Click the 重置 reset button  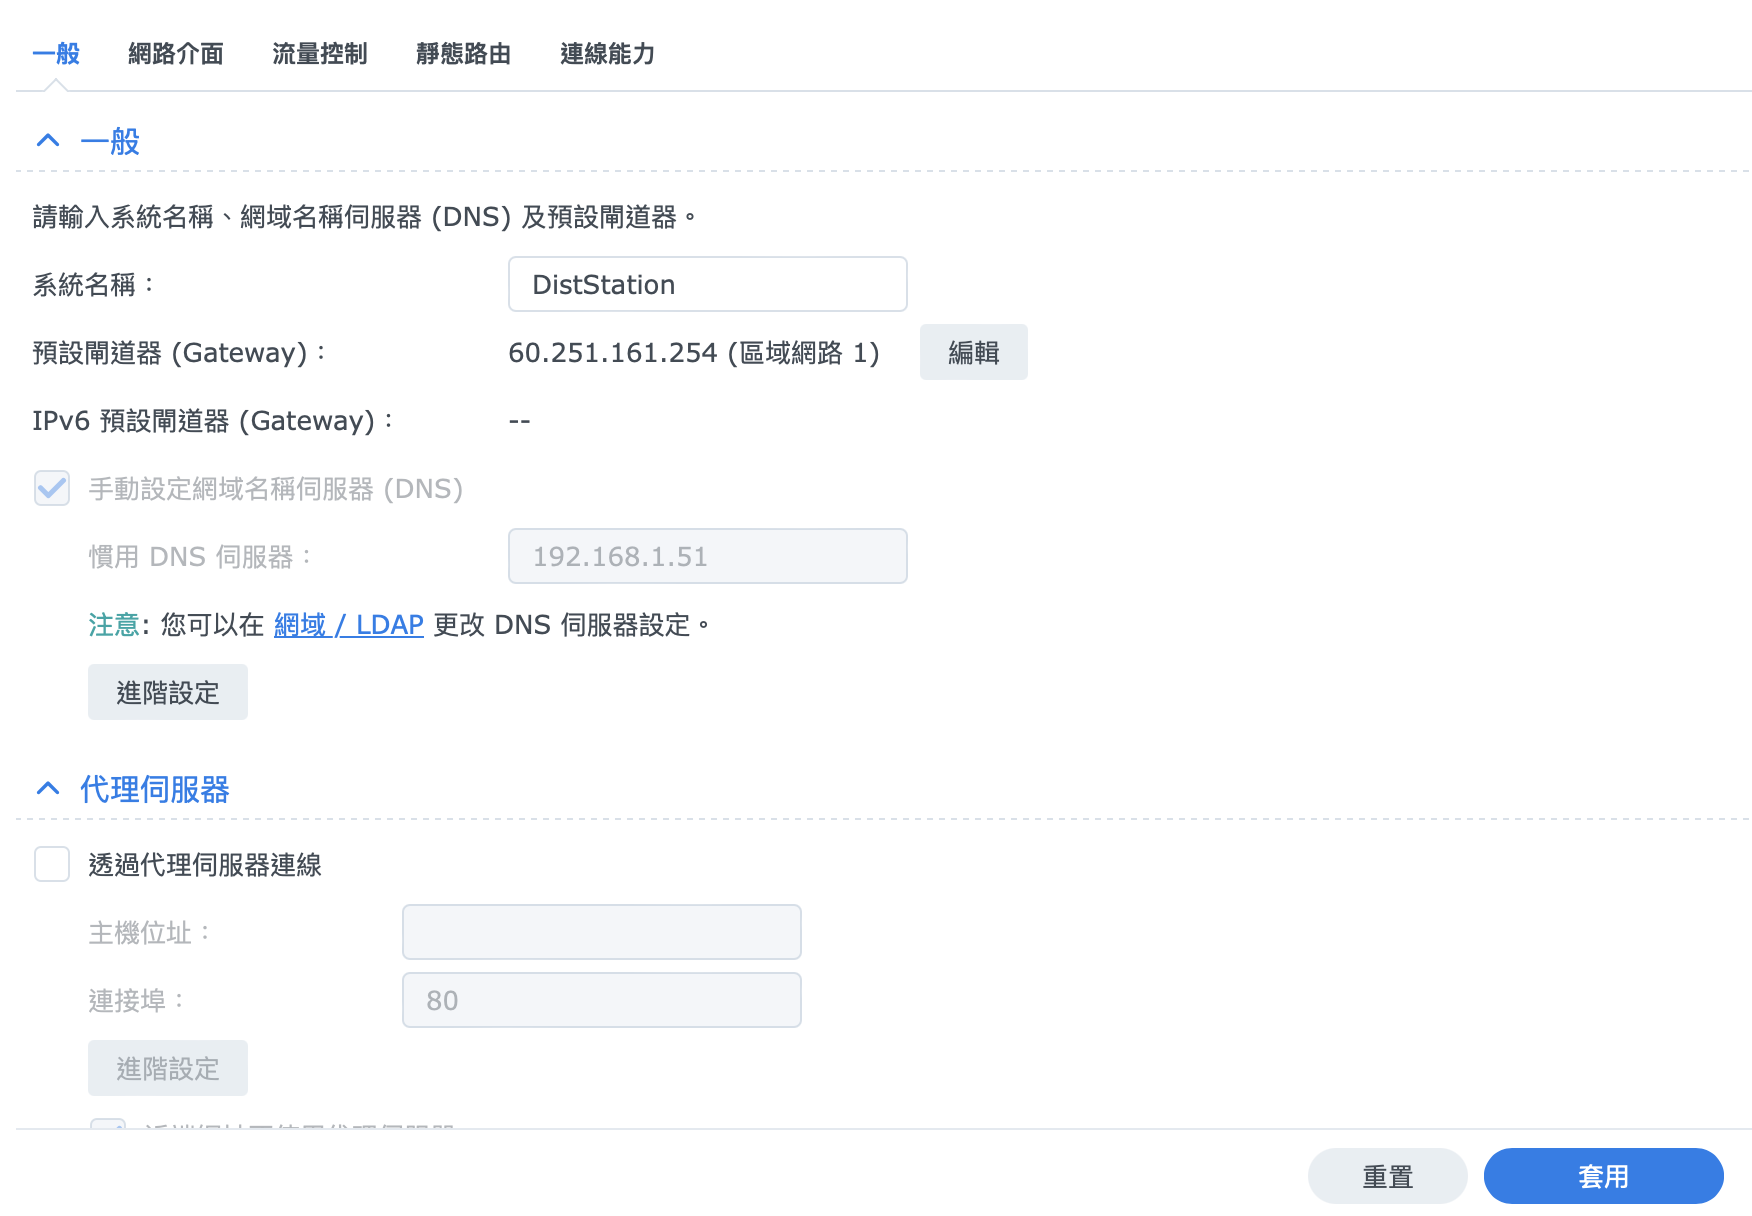pos(1387,1177)
